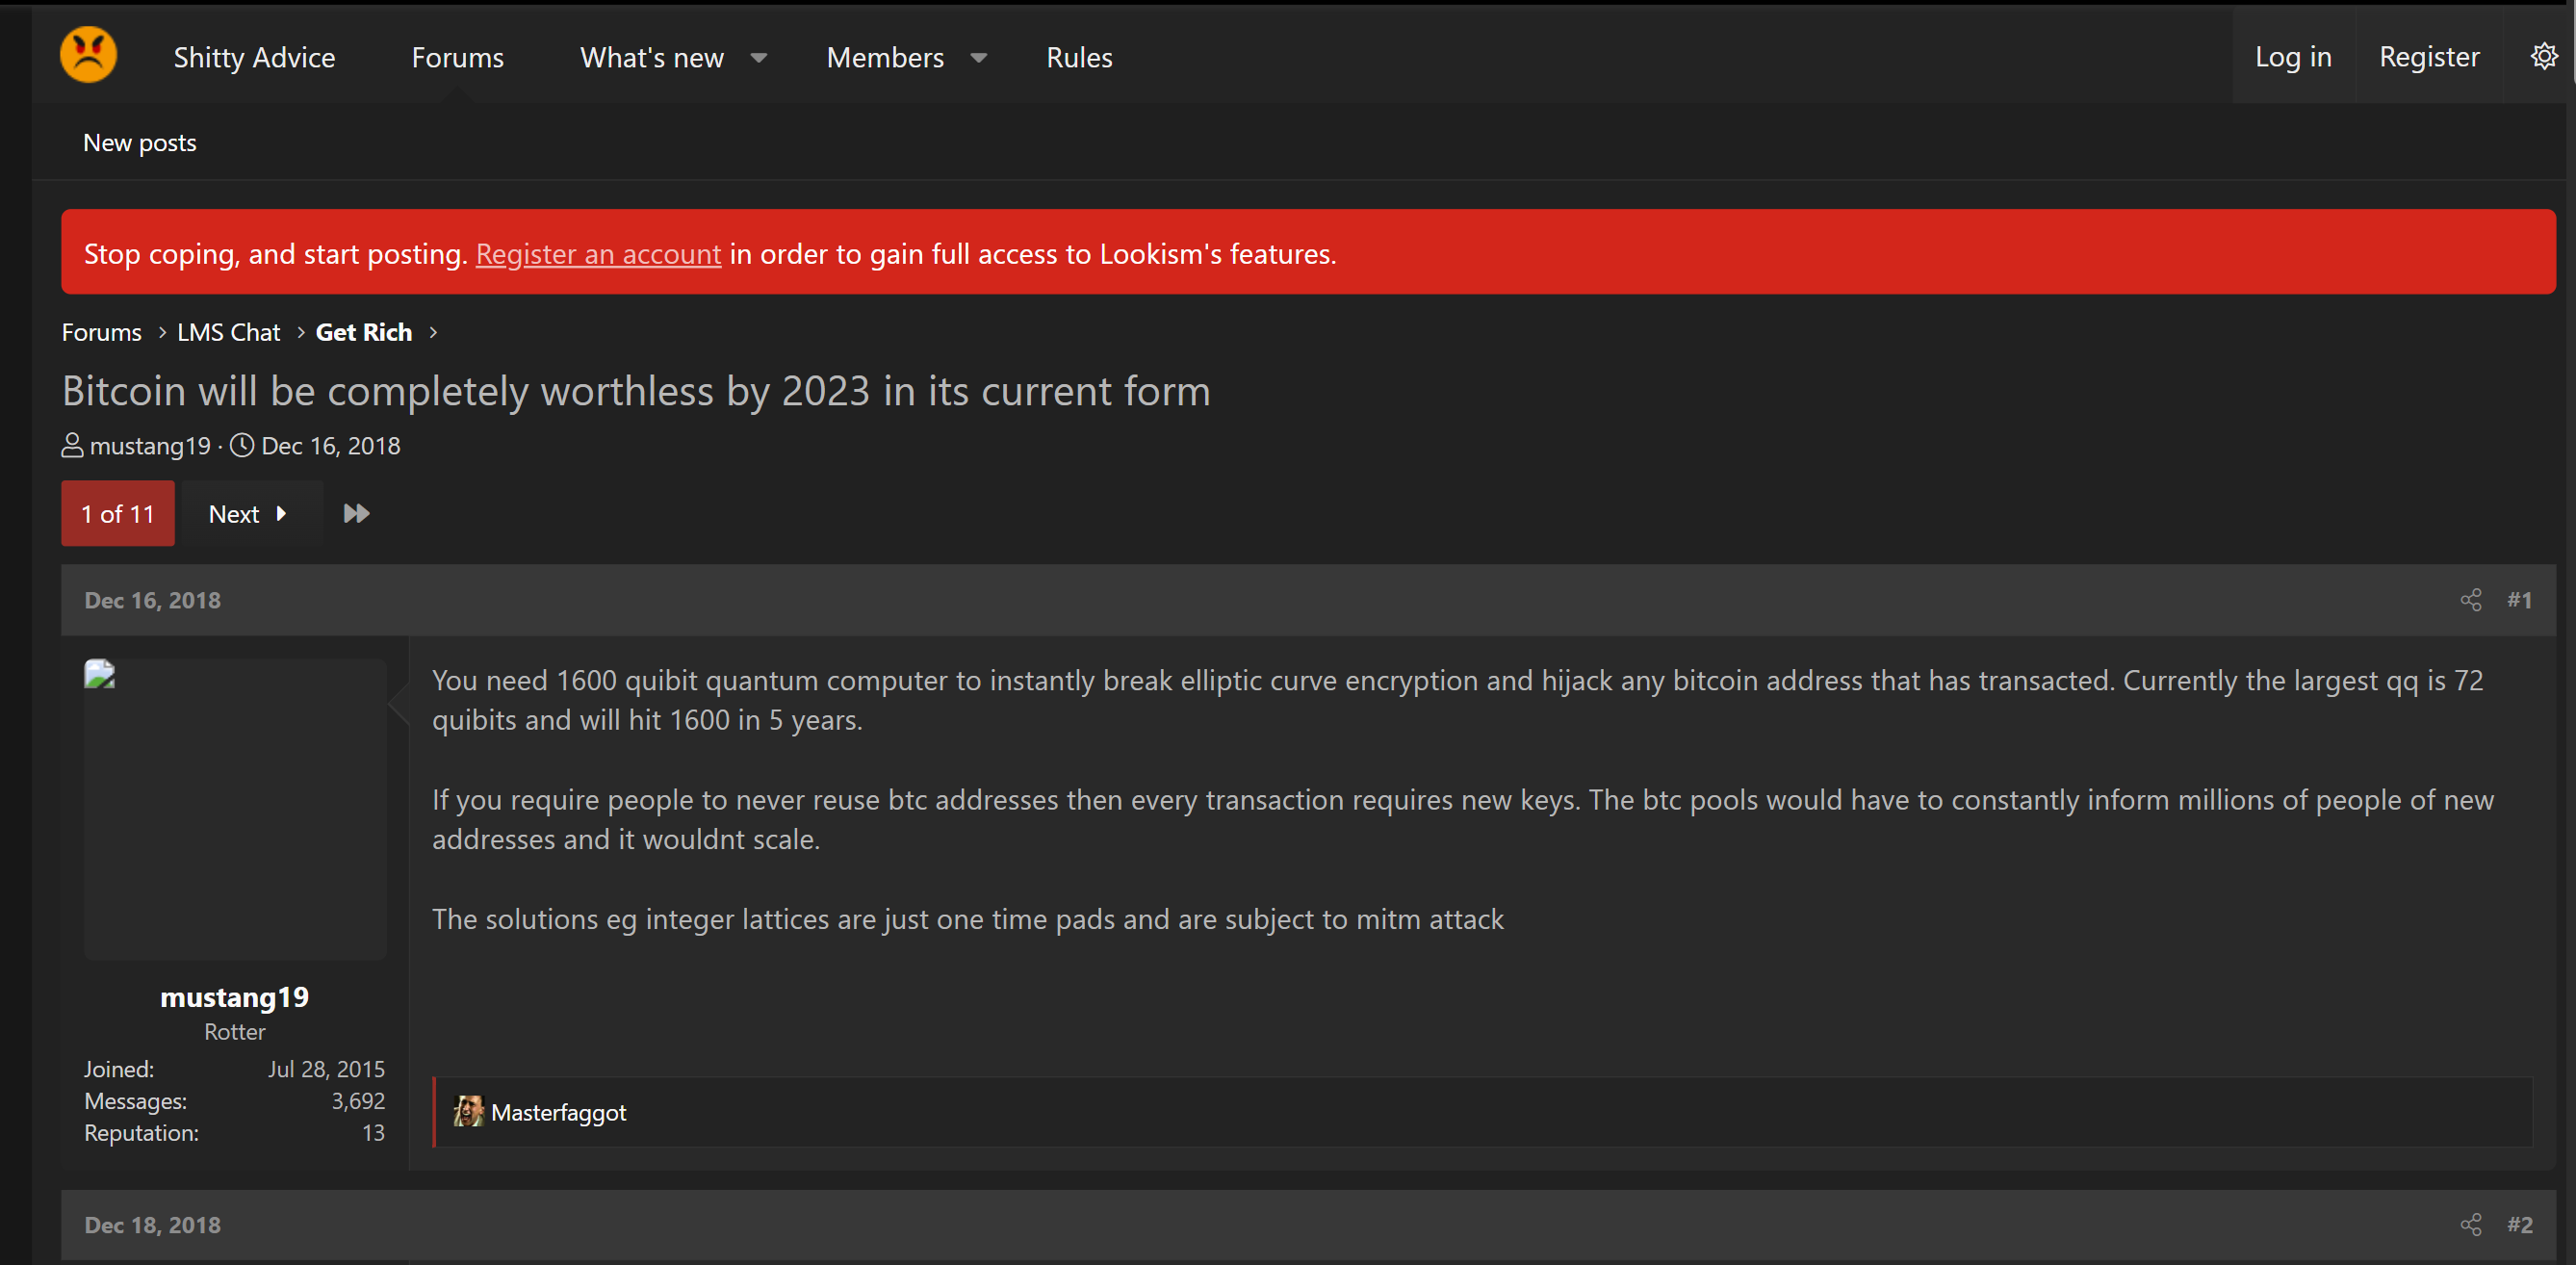Screen dimensions: 2576x1265
Task: Click the clock icon beside thread date
Action: [x=242, y=445]
